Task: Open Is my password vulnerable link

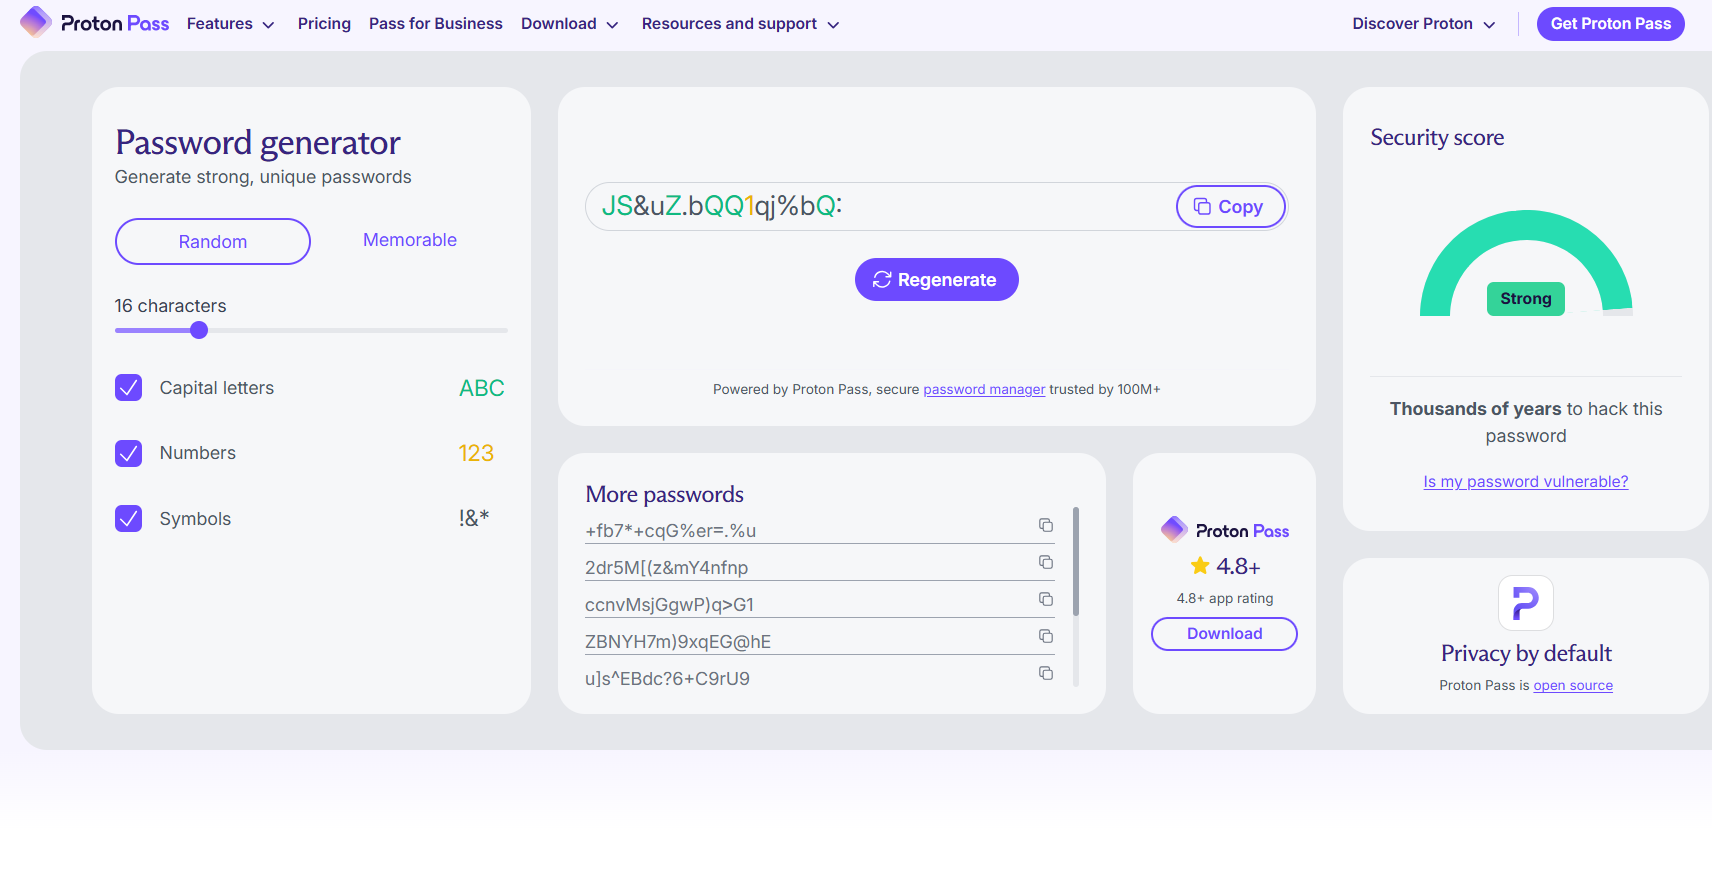Action: [1526, 482]
